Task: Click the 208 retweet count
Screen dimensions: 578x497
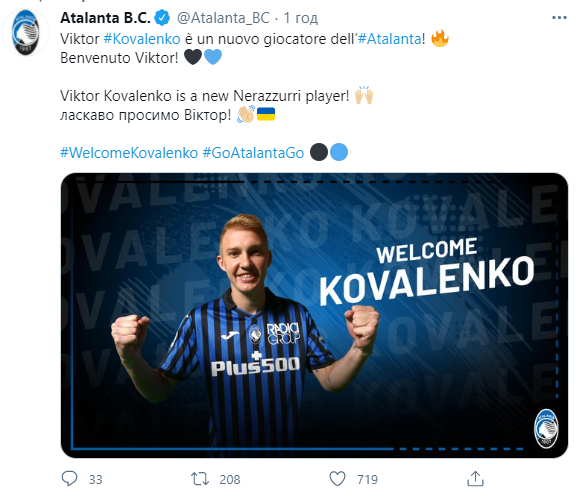Action: click(x=230, y=479)
